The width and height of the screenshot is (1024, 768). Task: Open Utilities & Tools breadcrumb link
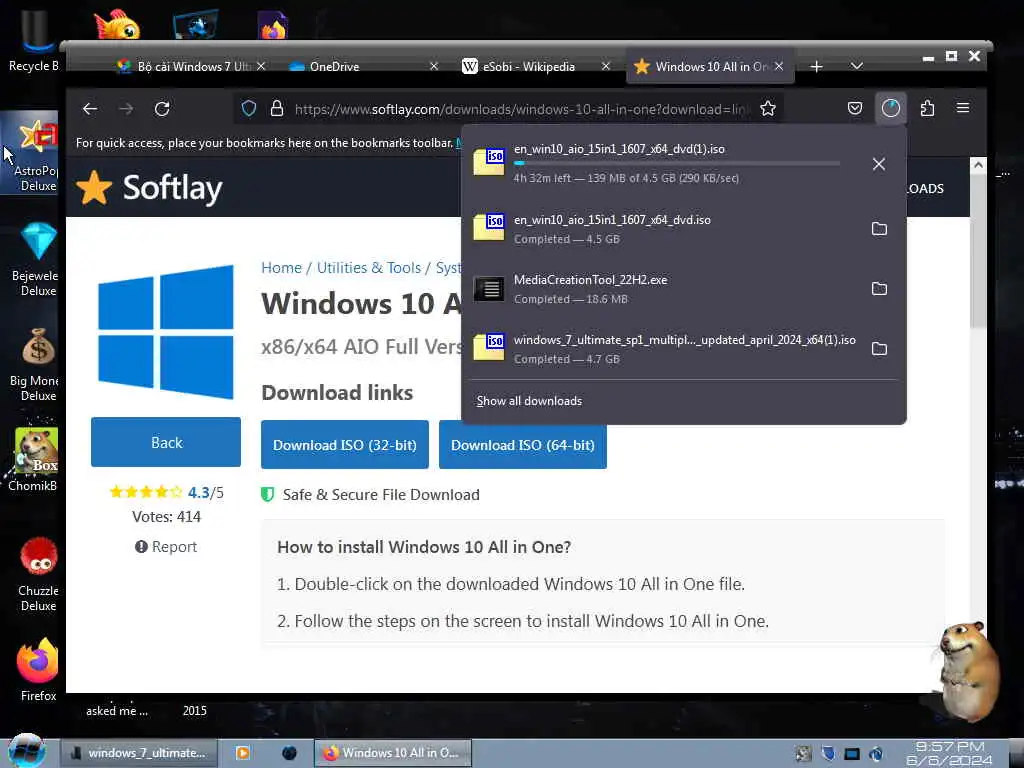368,268
